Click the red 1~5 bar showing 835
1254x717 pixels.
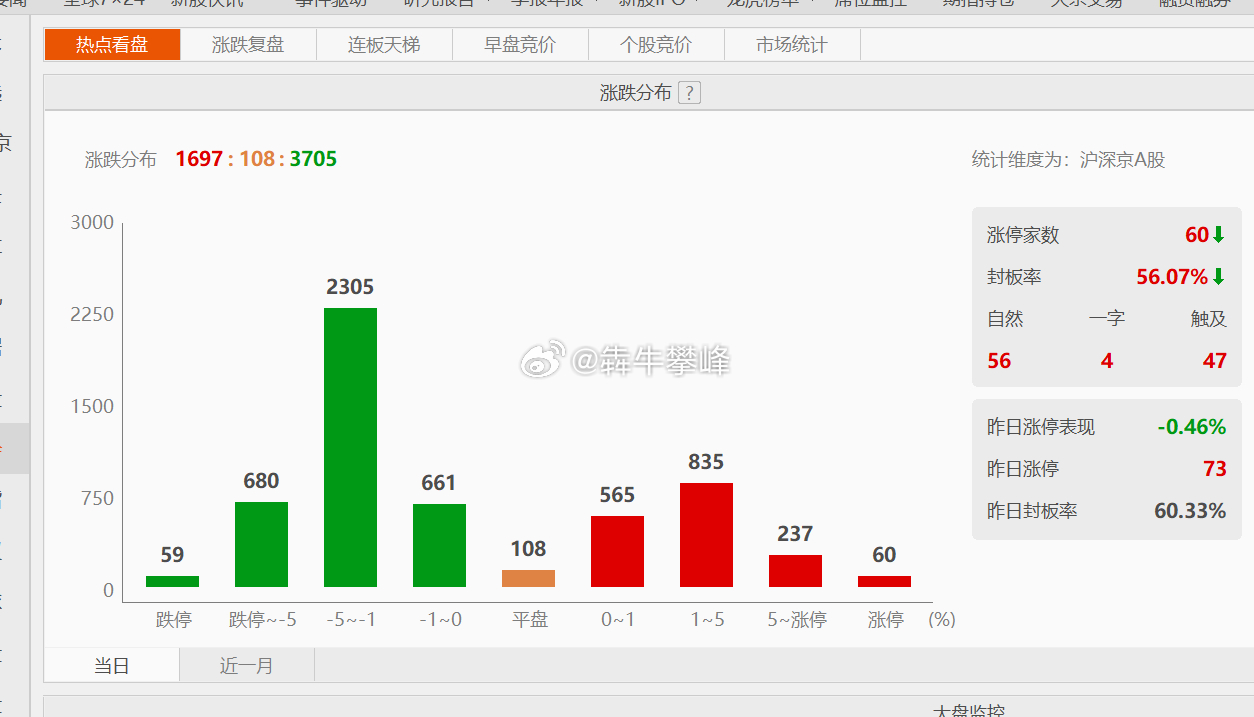706,535
